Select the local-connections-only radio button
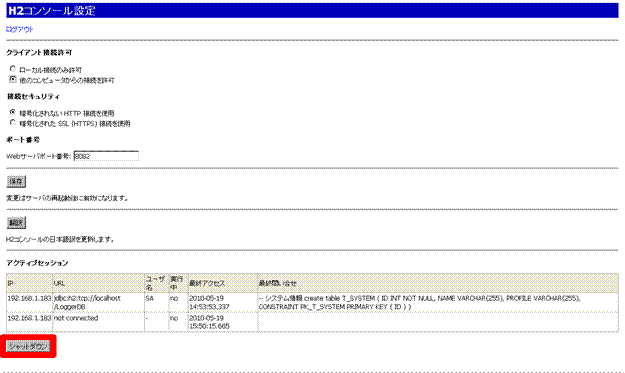Viewport: 625px width, 373px height. [x=13, y=69]
